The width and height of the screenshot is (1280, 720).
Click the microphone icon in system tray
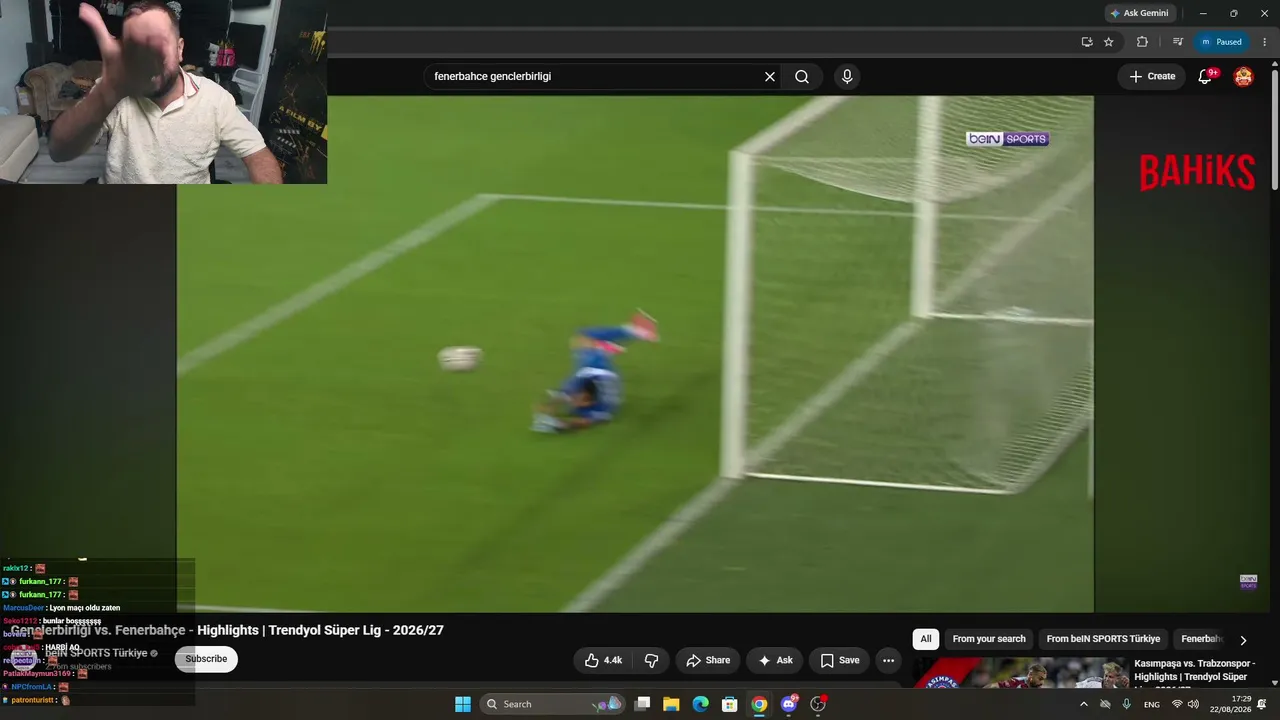[x=1127, y=704]
